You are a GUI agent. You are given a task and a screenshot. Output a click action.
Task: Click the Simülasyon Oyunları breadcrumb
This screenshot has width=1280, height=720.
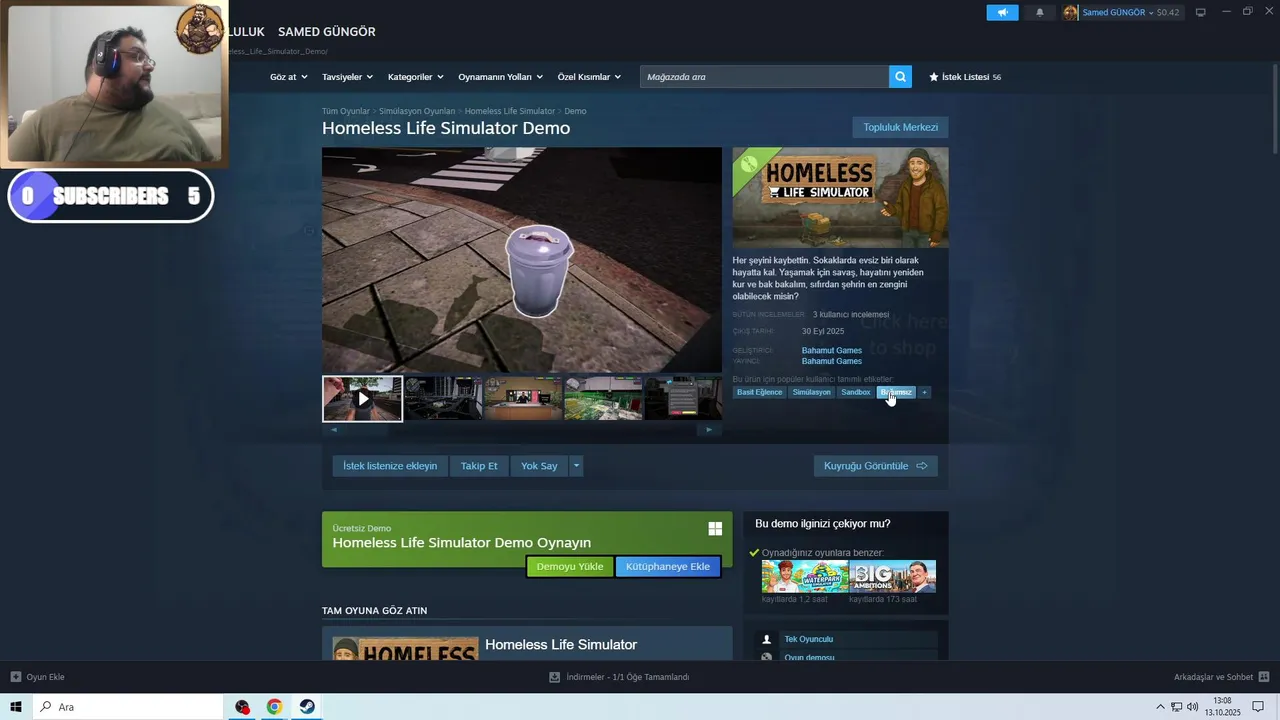coord(417,111)
